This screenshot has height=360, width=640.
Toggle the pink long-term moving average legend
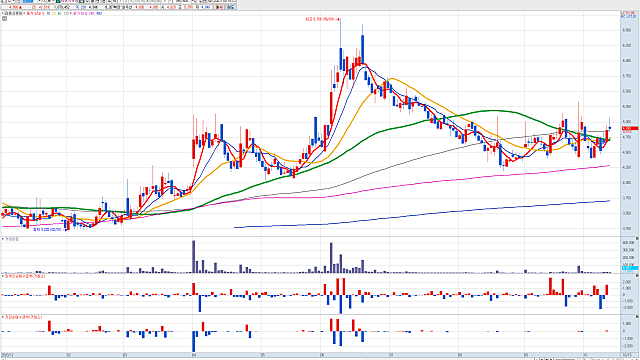point(82,13)
